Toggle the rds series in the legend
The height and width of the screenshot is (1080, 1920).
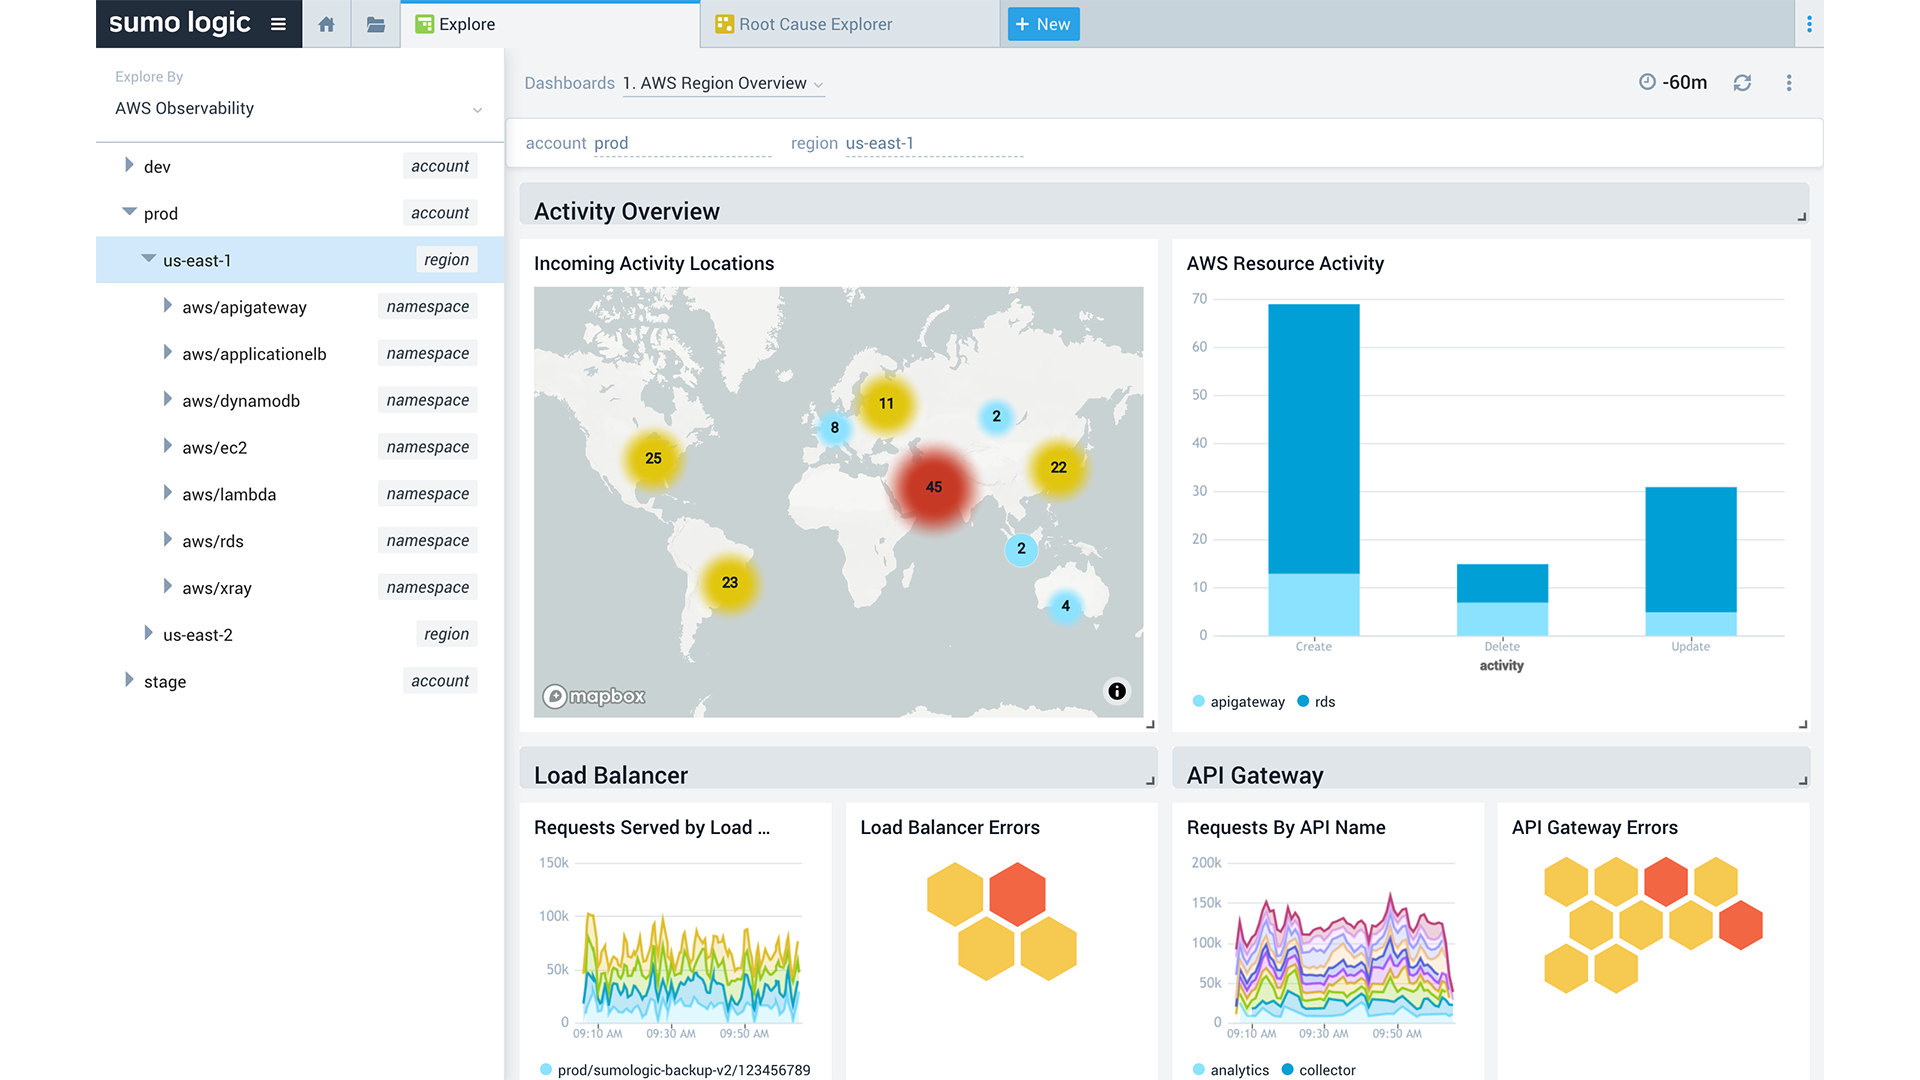coord(1316,702)
